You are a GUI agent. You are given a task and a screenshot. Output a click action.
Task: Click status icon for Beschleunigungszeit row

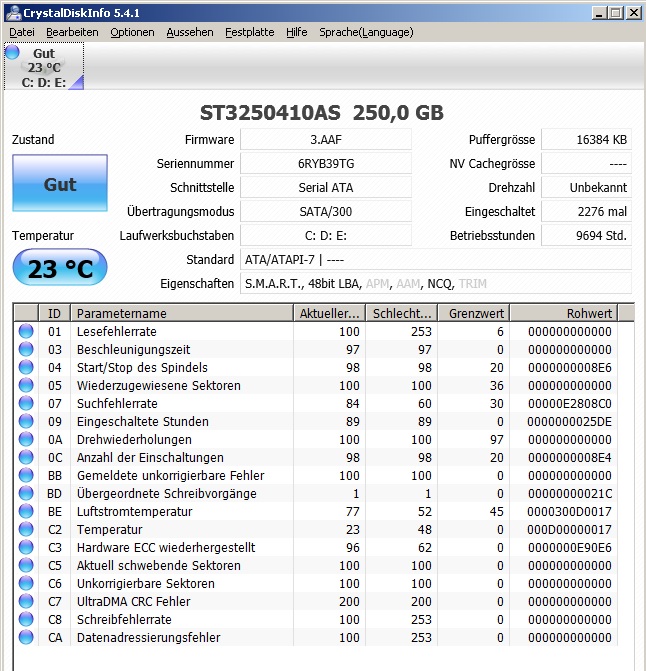point(26,349)
